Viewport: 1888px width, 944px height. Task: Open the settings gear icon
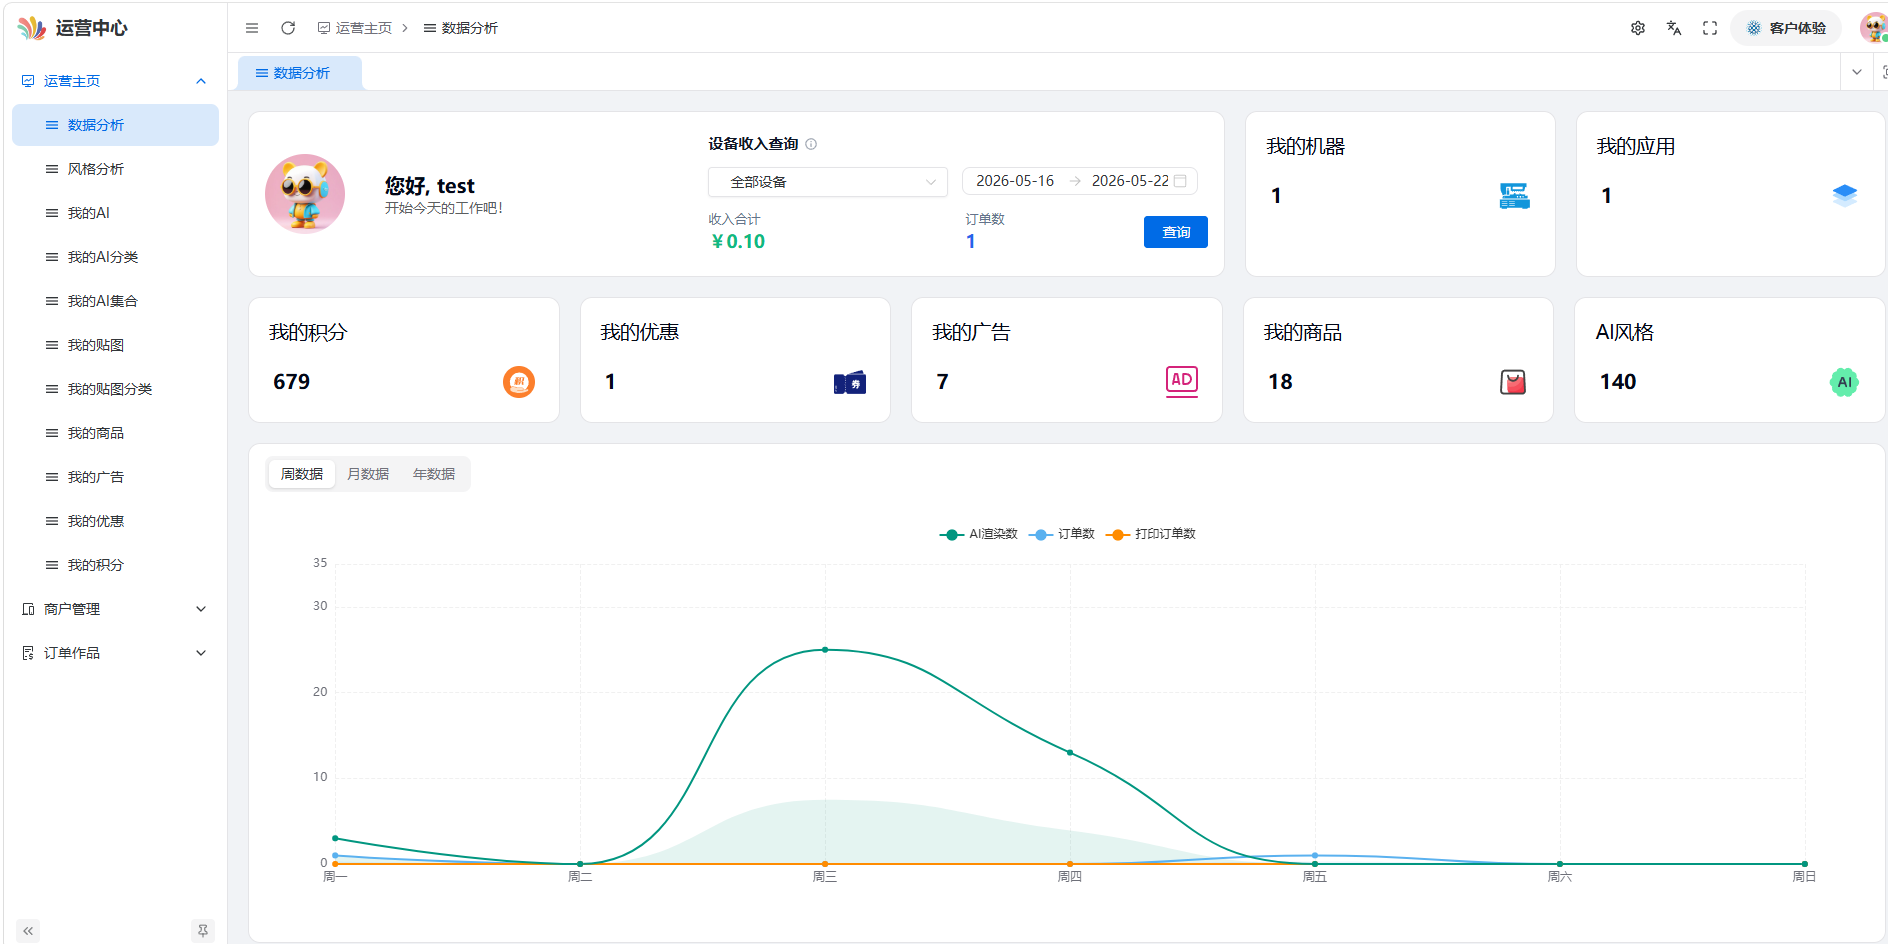pos(1638,28)
